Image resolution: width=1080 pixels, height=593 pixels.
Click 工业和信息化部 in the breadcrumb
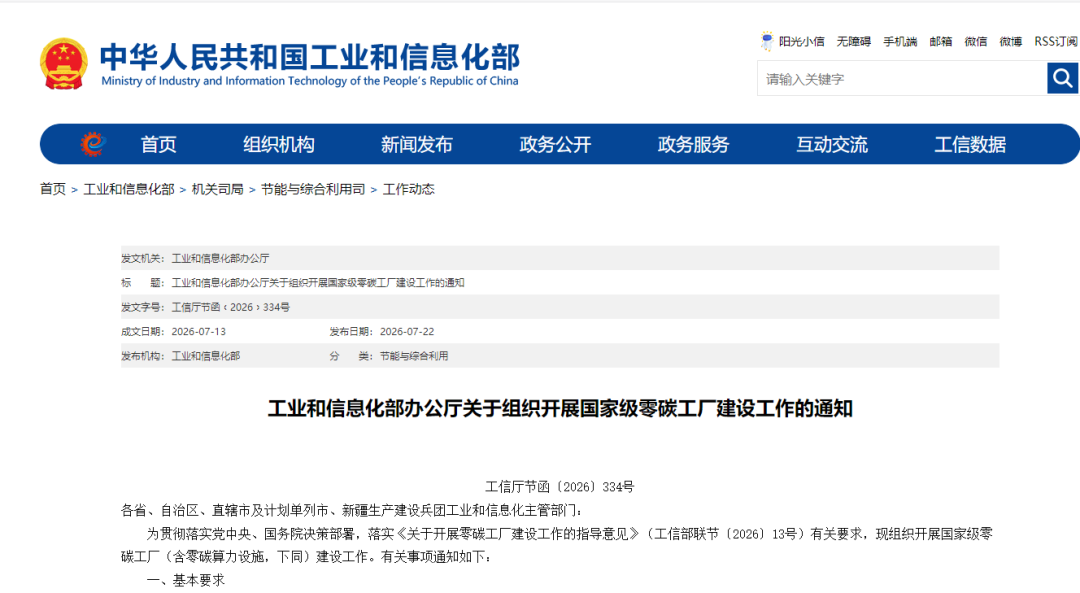(x=129, y=189)
